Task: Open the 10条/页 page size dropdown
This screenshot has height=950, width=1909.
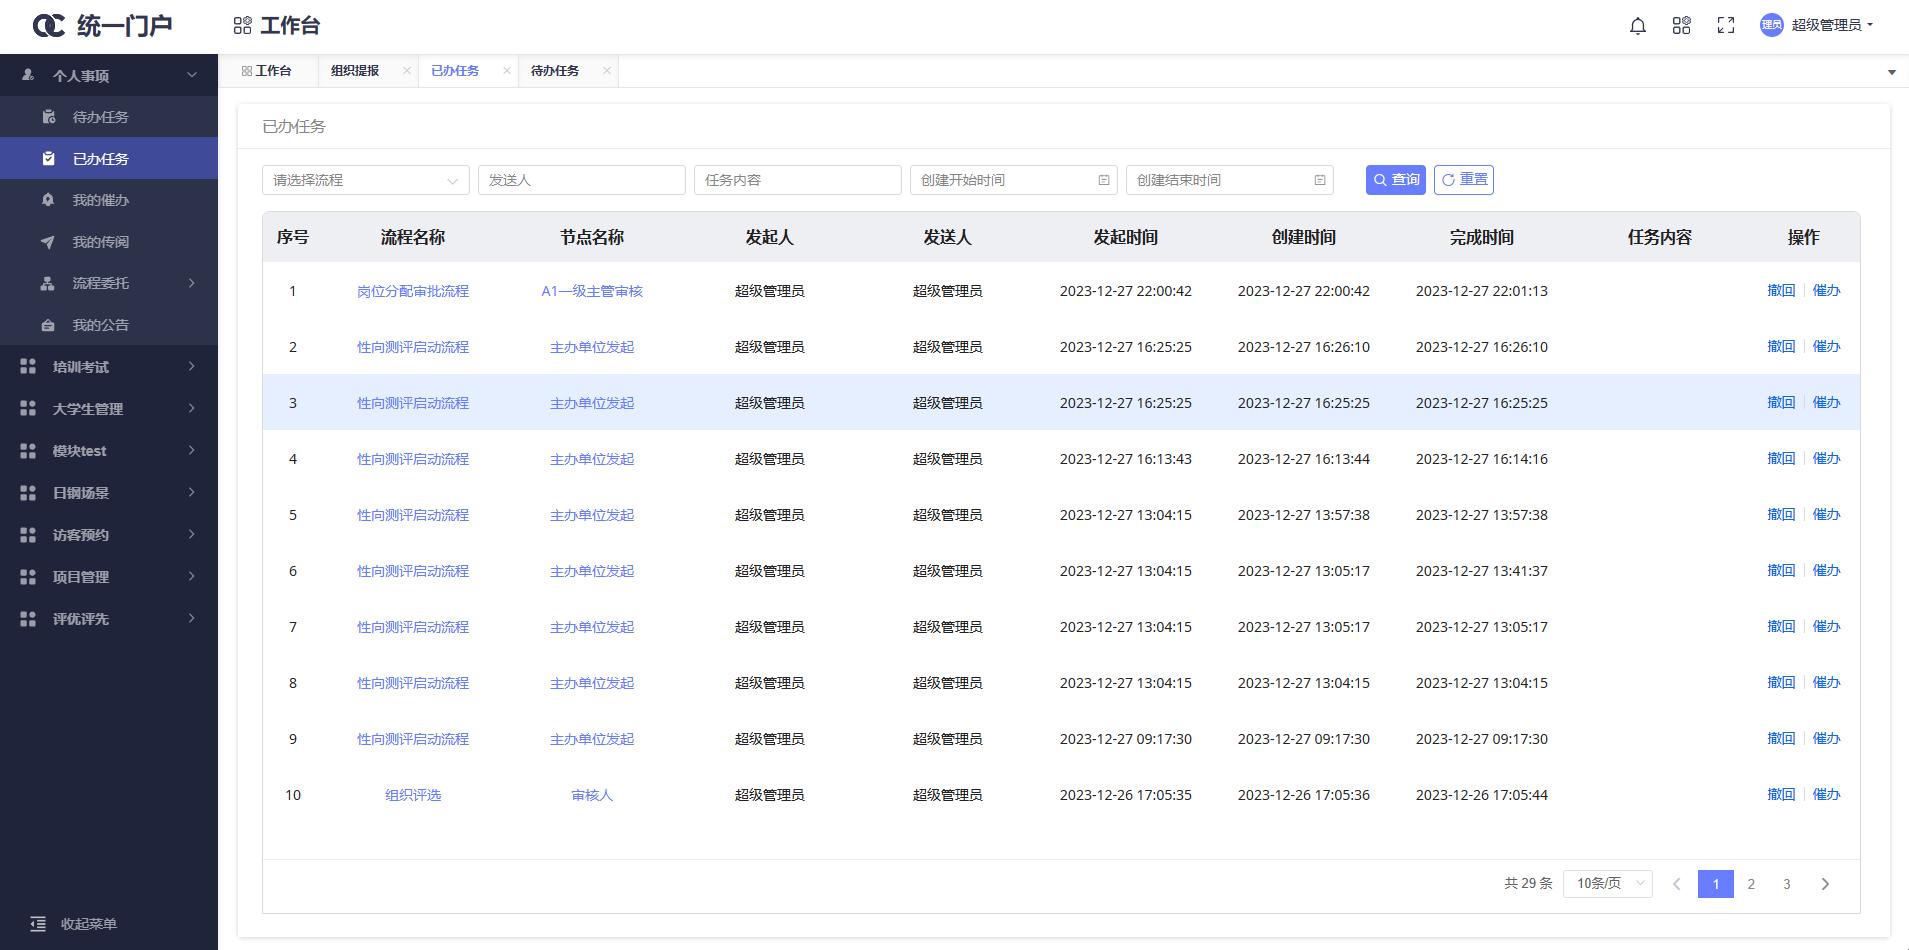Action: tap(1607, 884)
